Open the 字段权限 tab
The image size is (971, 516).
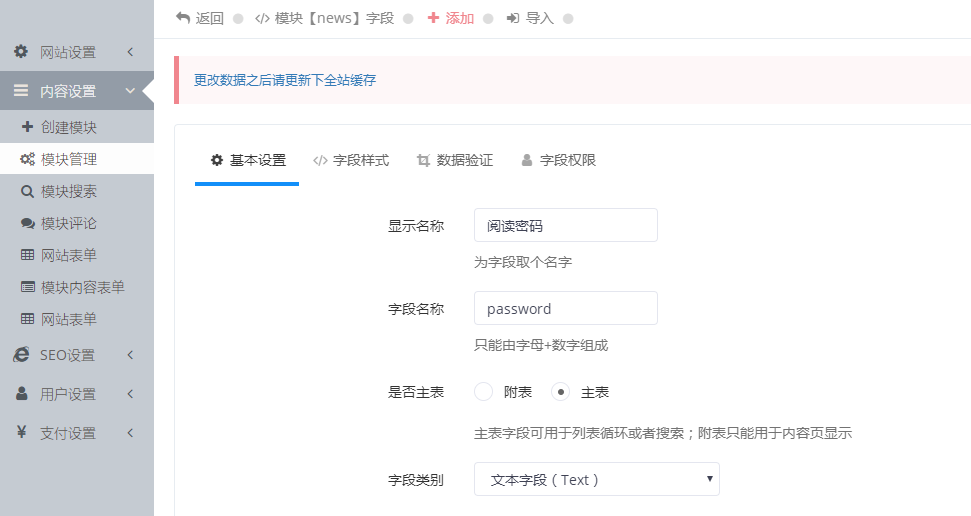pyautogui.click(x=559, y=160)
